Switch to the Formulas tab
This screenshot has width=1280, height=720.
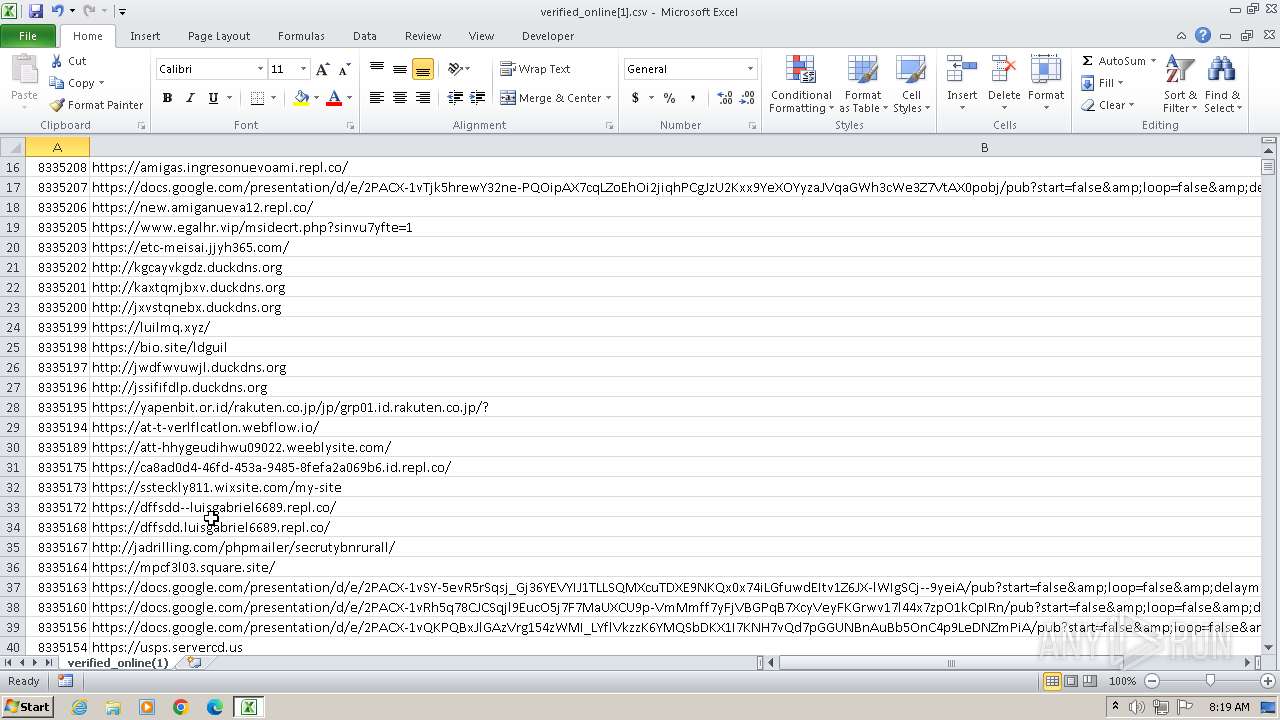(x=301, y=36)
